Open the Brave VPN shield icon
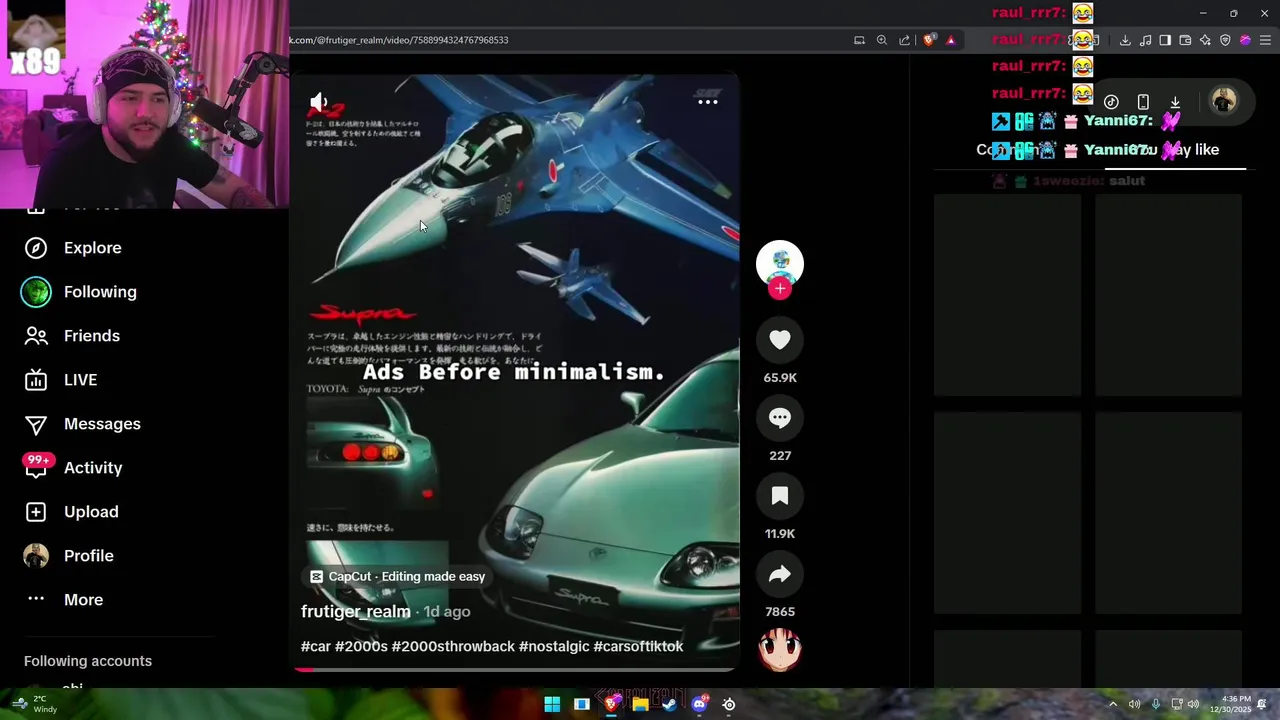Viewport: 1280px width, 720px height. click(1225, 40)
